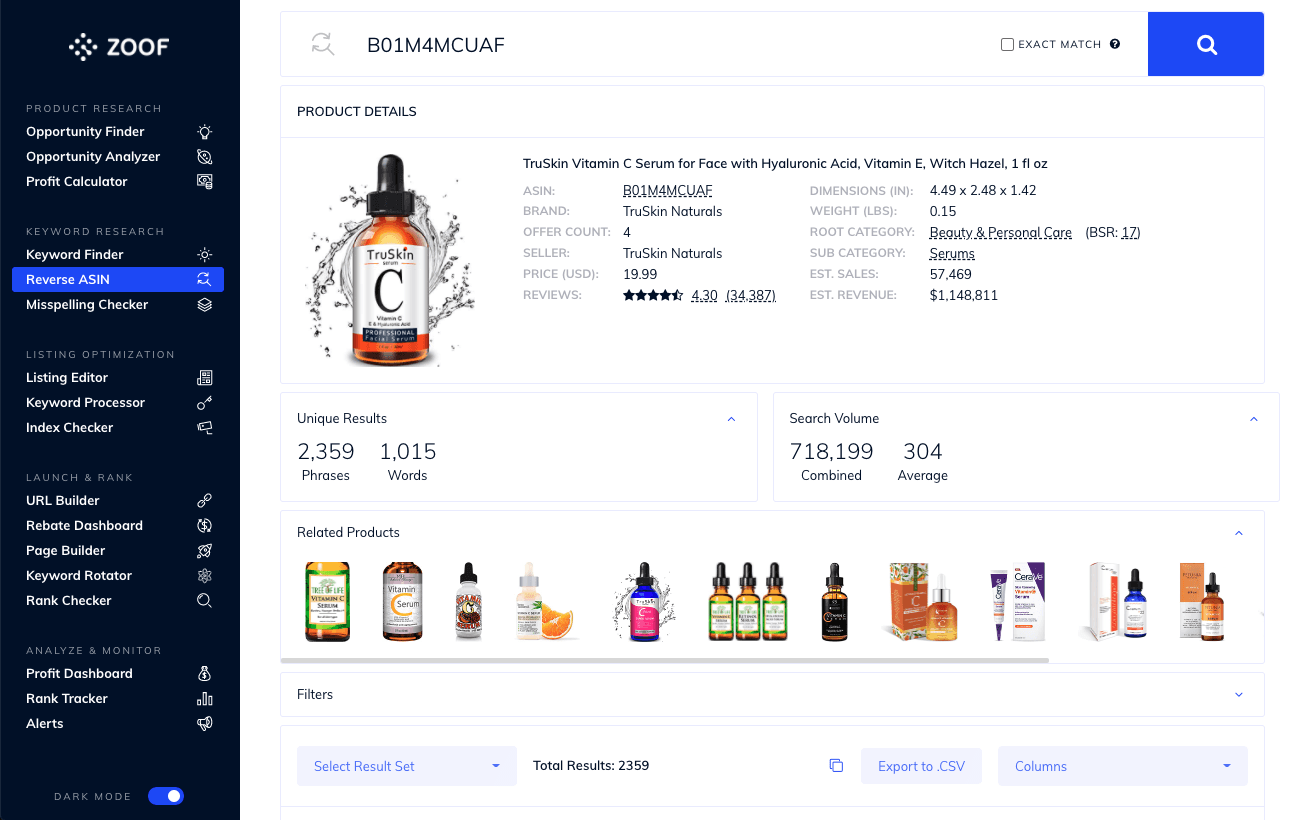The height and width of the screenshot is (820, 1300).
Task: Click the blue magnifier search button
Action: [1206, 44]
